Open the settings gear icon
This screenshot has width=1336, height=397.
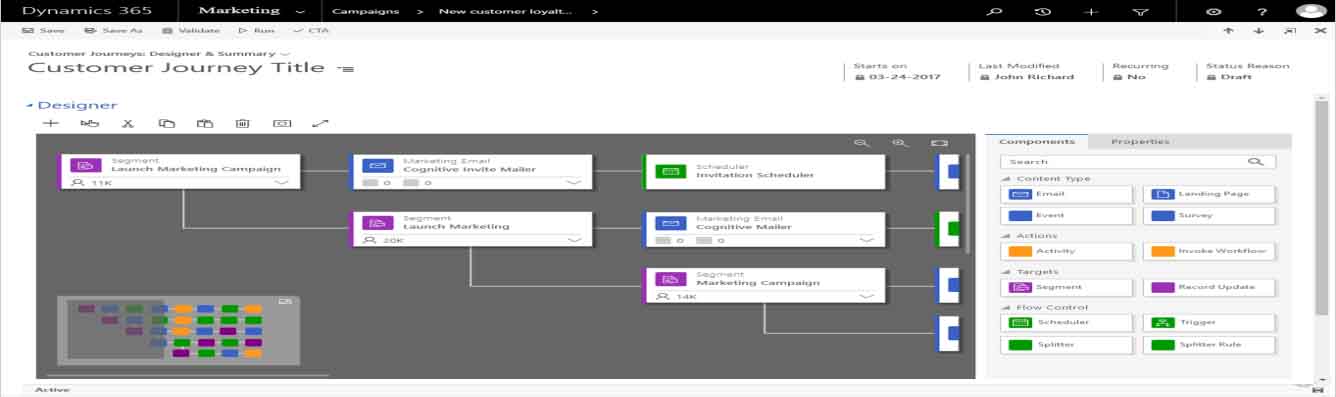point(1214,12)
